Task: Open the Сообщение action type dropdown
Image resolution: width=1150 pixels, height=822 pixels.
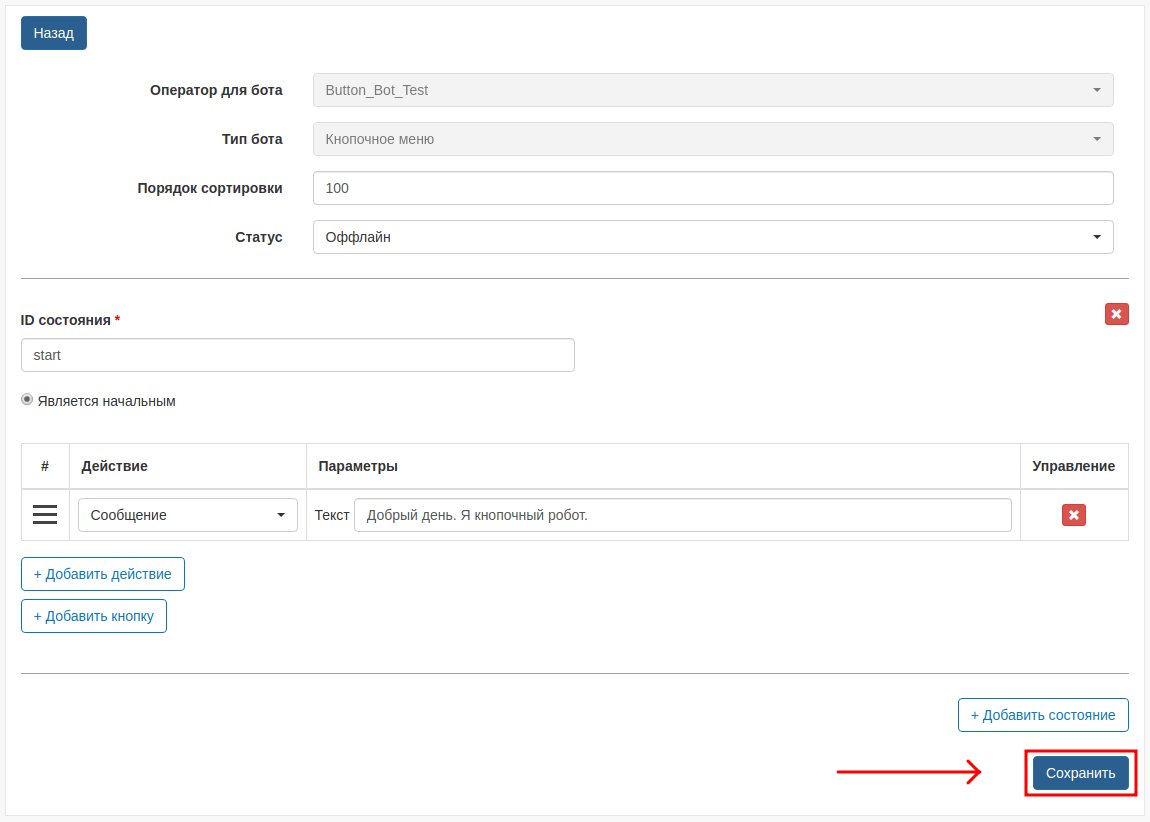Action: [x=187, y=515]
